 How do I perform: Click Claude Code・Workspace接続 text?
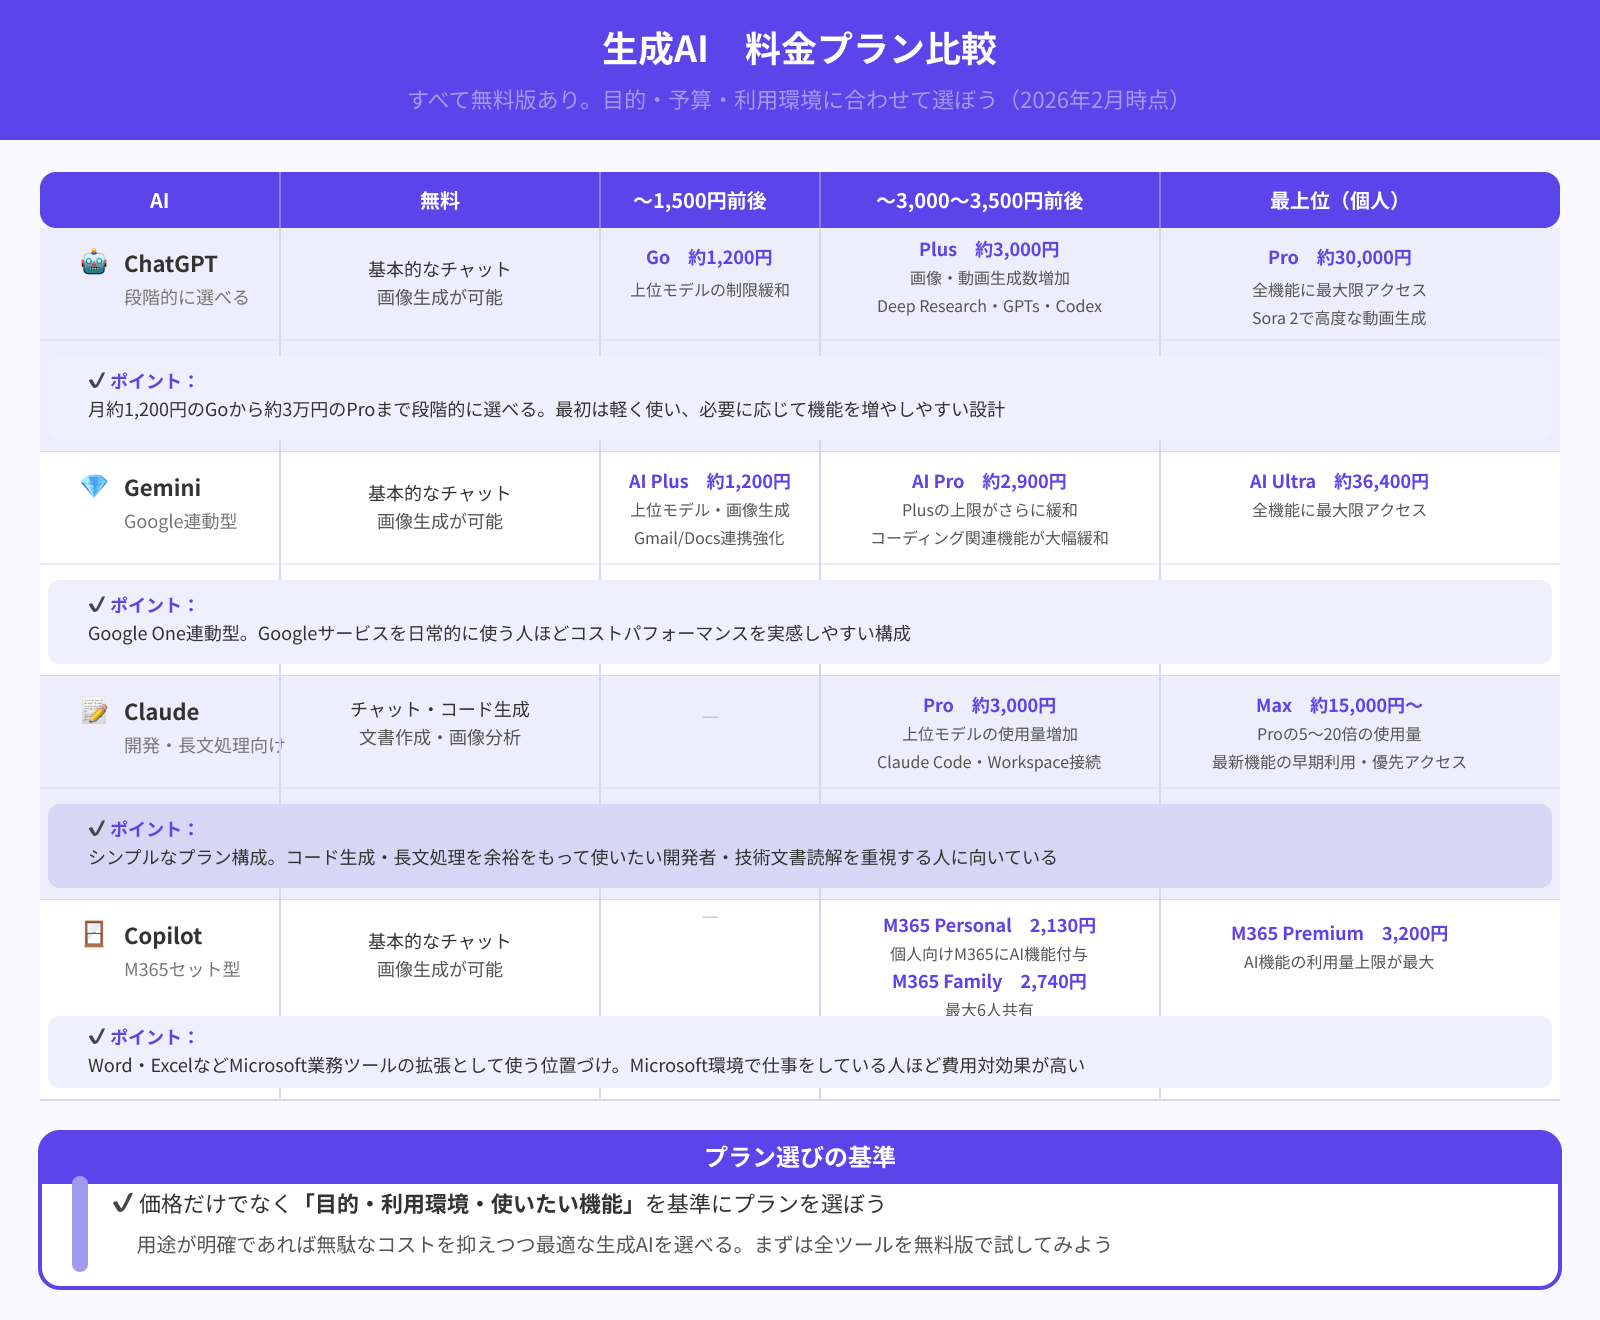(x=989, y=762)
